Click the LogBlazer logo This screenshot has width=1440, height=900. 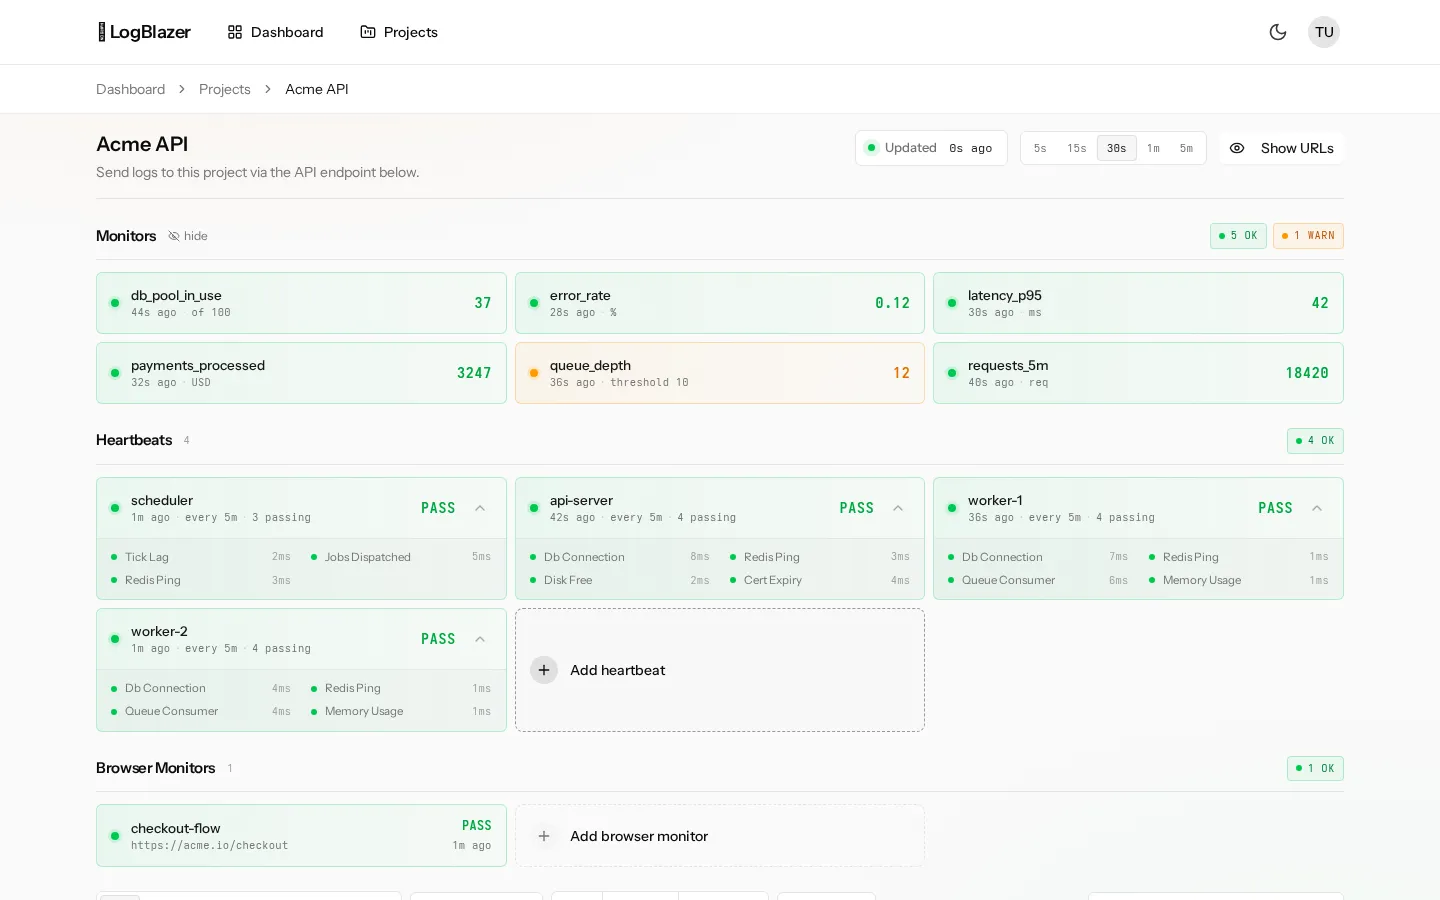pyautogui.click(x=144, y=32)
